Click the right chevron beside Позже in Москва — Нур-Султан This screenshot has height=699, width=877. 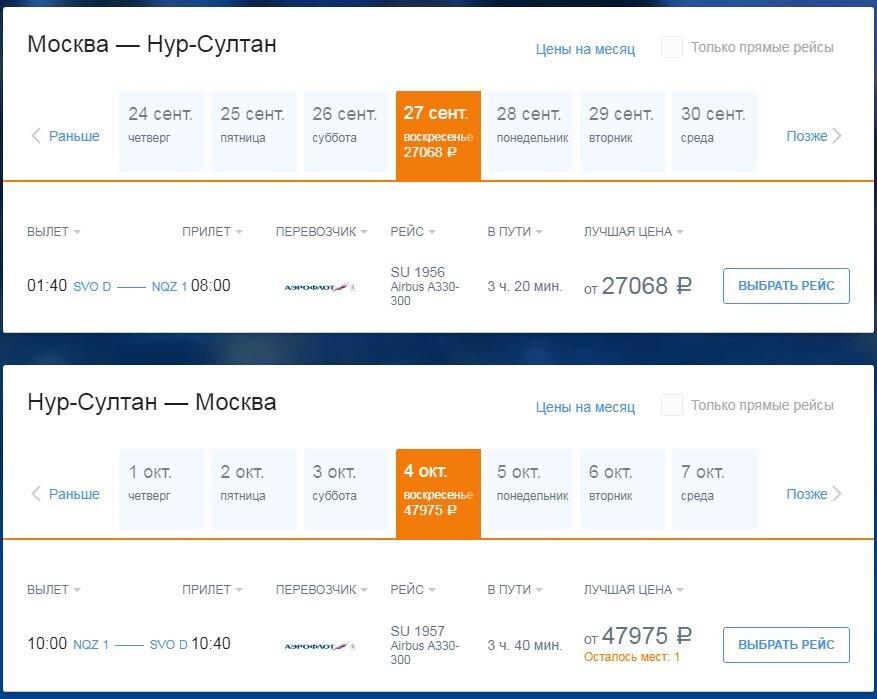[837, 136]
